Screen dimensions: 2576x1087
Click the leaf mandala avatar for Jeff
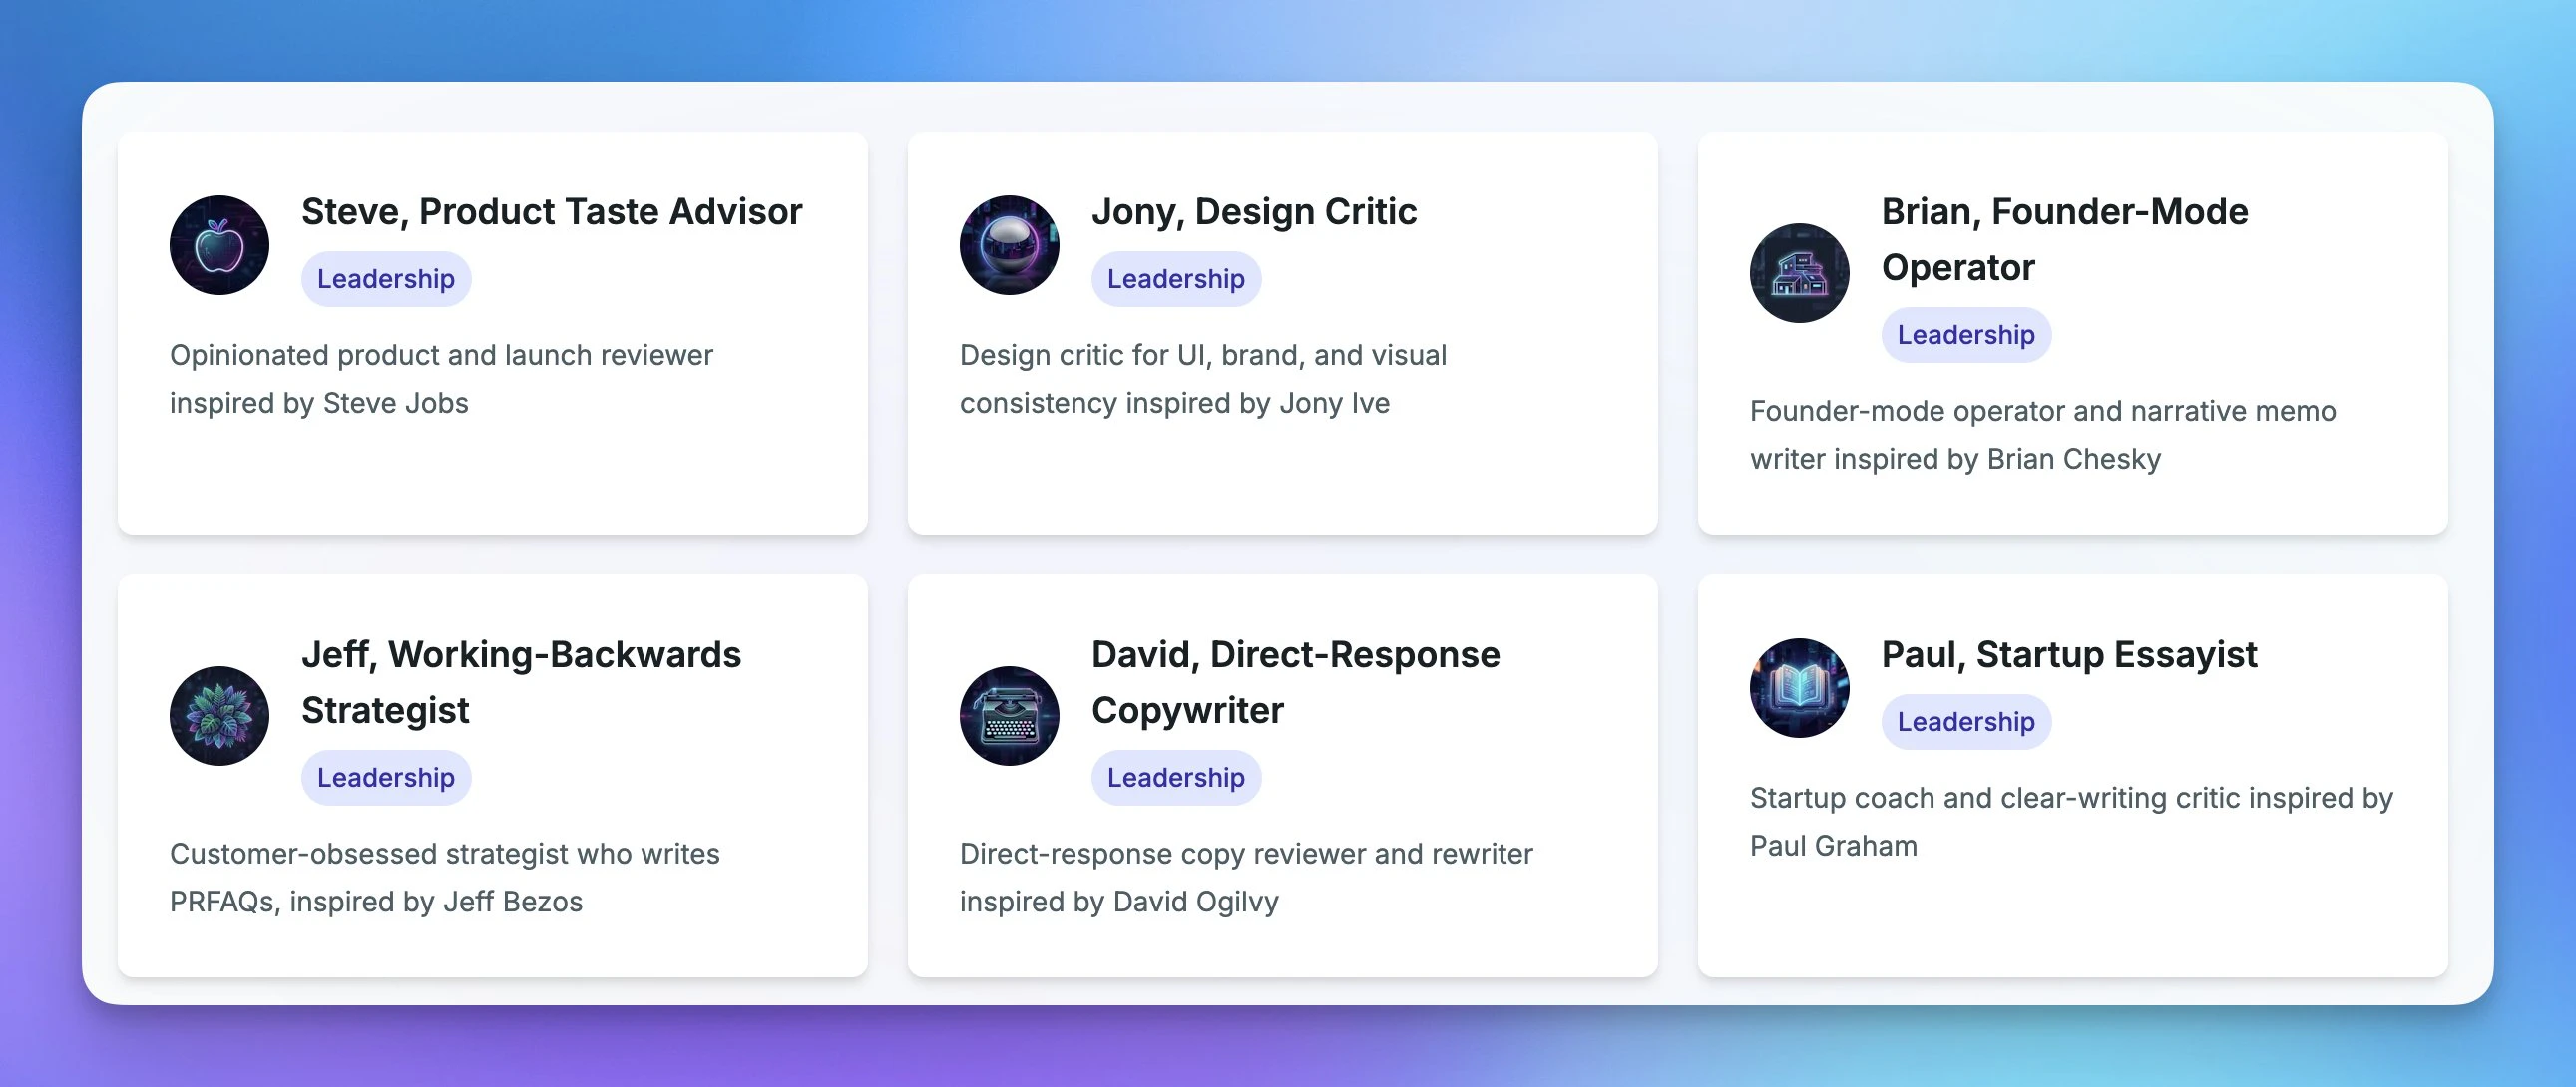point(219,716)
